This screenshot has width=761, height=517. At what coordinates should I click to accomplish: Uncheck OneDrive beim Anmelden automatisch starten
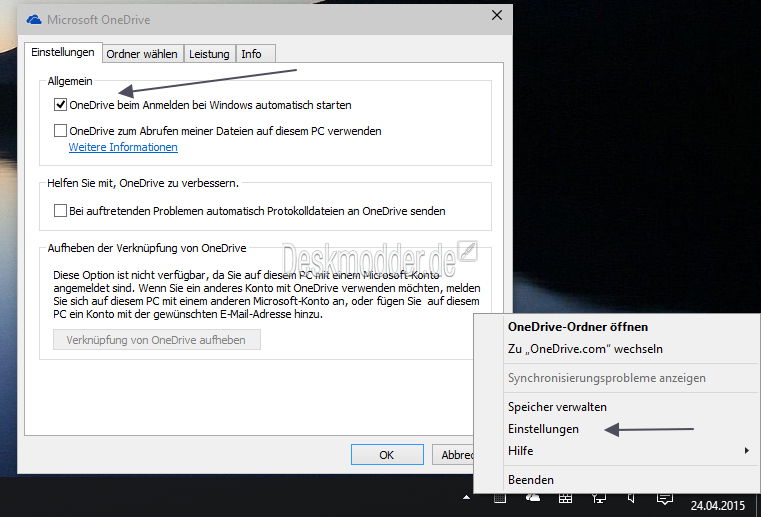point(60,105)
